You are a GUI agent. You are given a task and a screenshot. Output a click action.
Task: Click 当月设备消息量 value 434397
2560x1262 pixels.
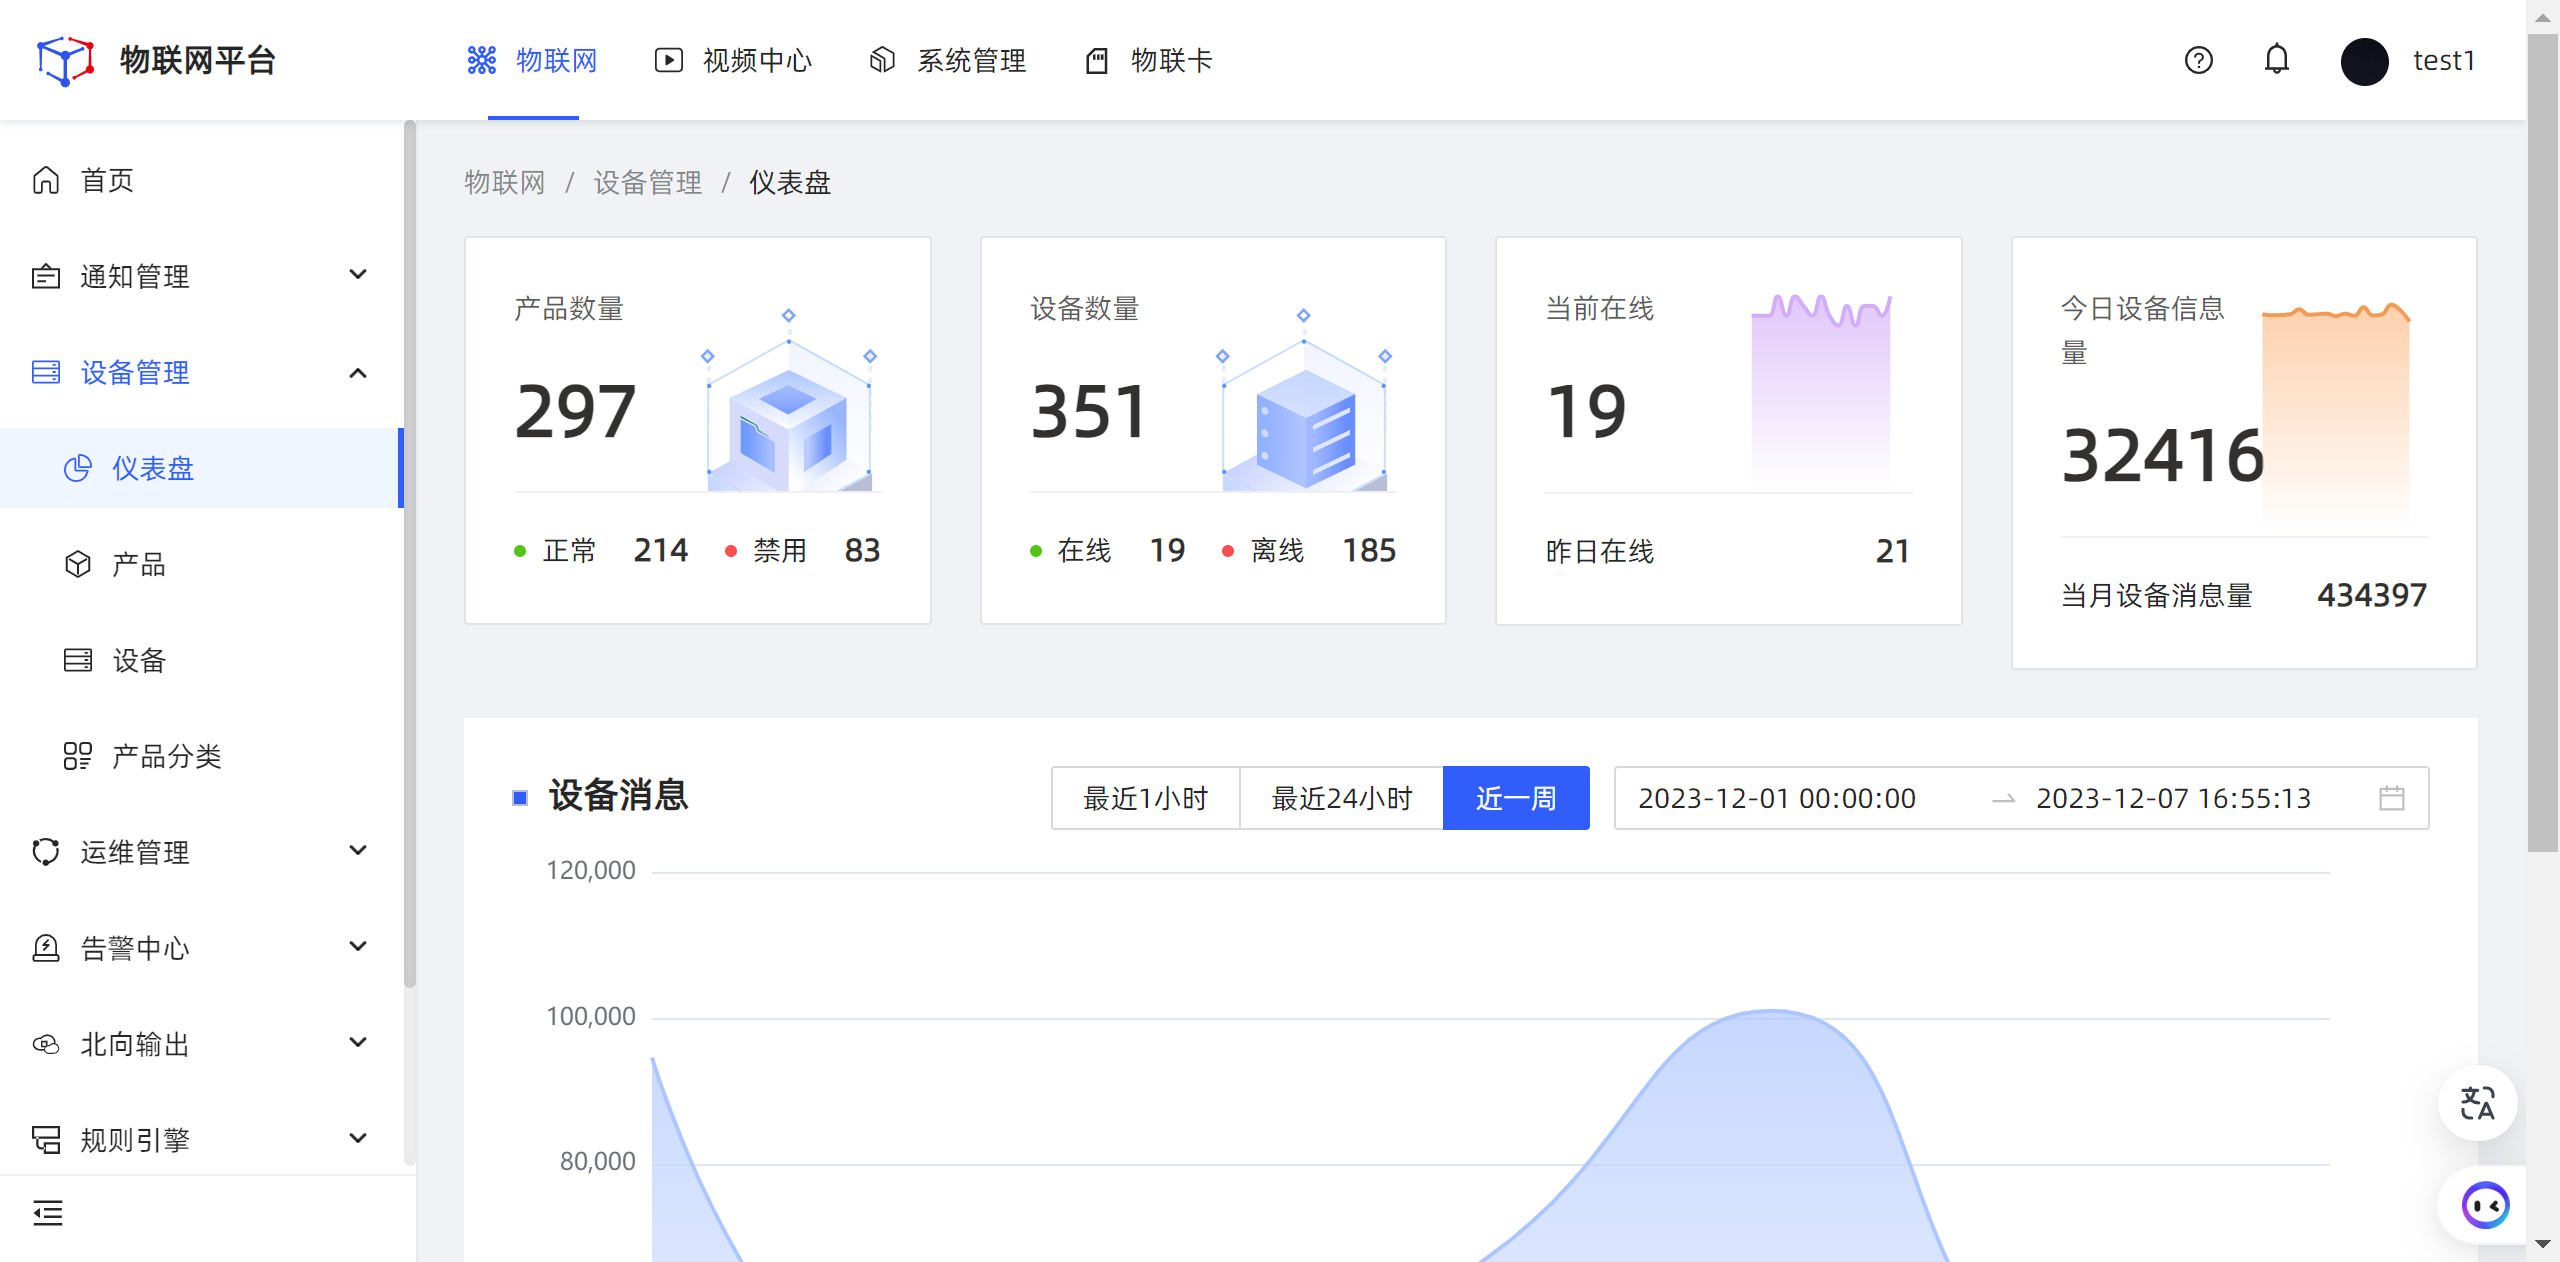pos(2372,595)
